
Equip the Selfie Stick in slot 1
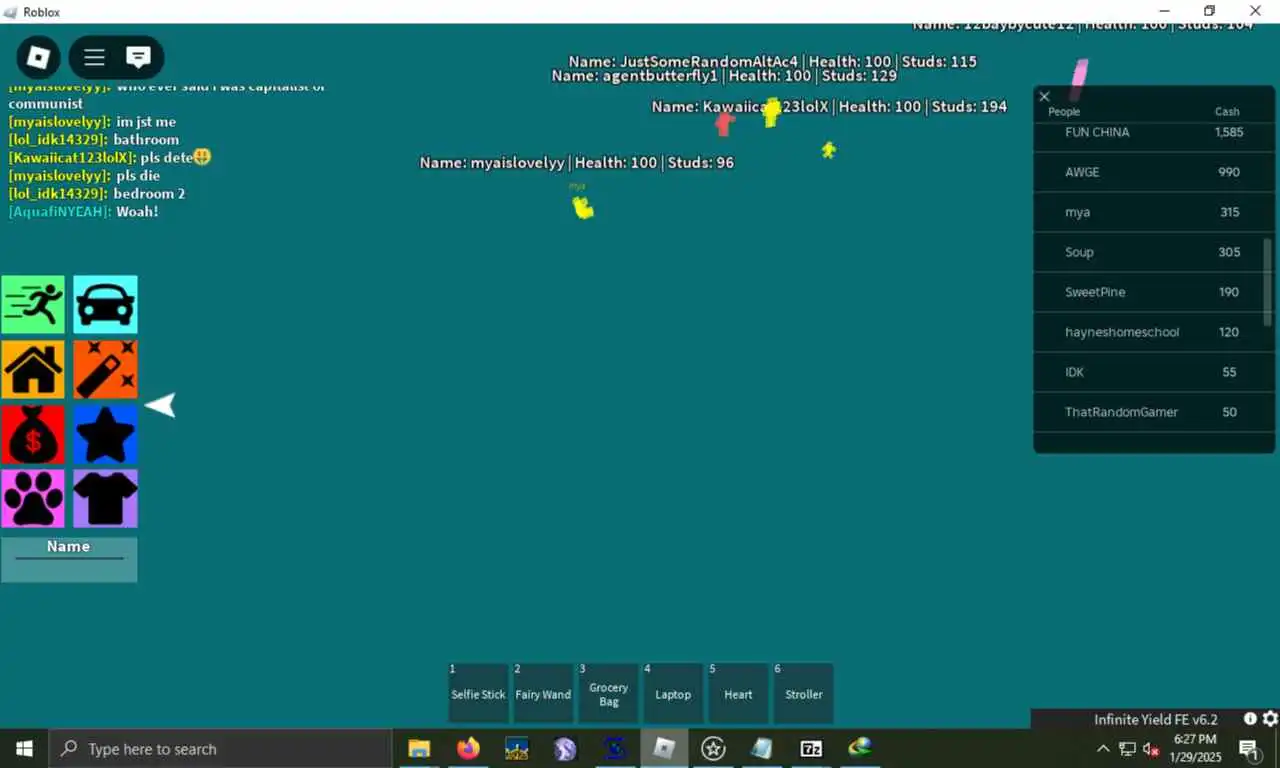pos(478,693)
